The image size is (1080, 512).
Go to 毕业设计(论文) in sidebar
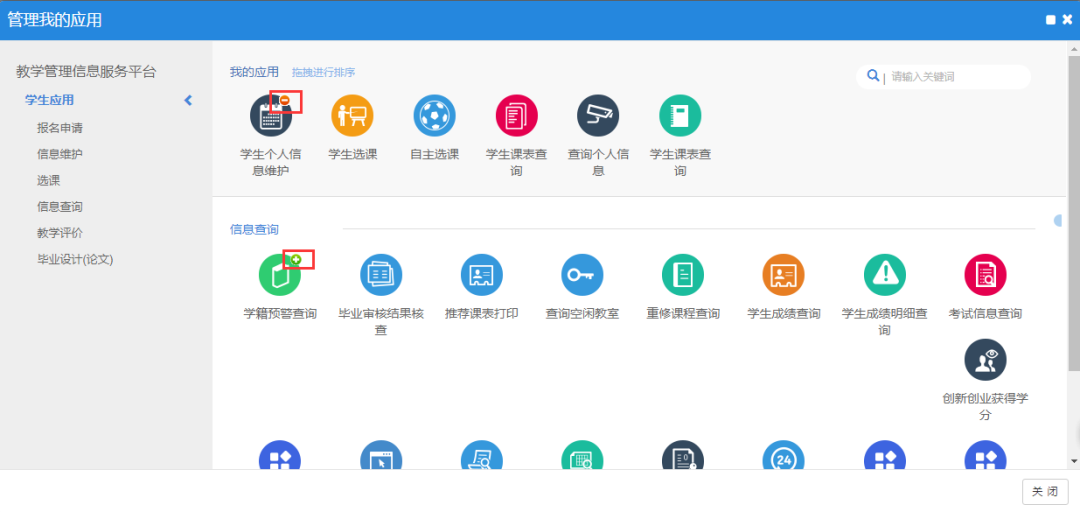pyautogui.click(x=75, y=259)
